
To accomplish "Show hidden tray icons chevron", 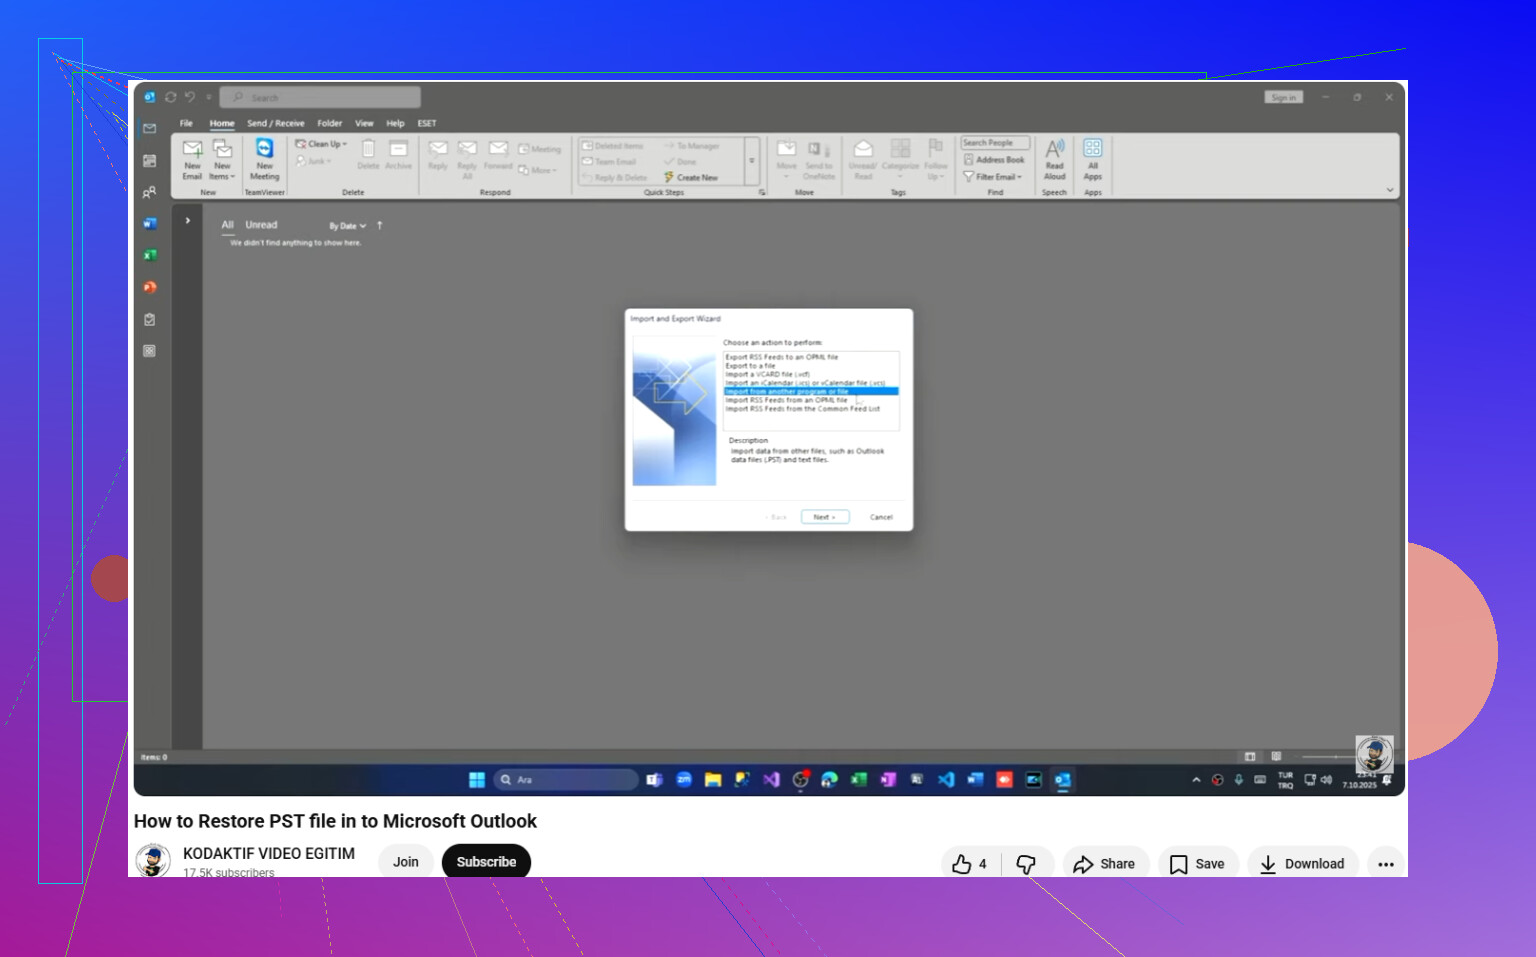I will click(1196, 780).
